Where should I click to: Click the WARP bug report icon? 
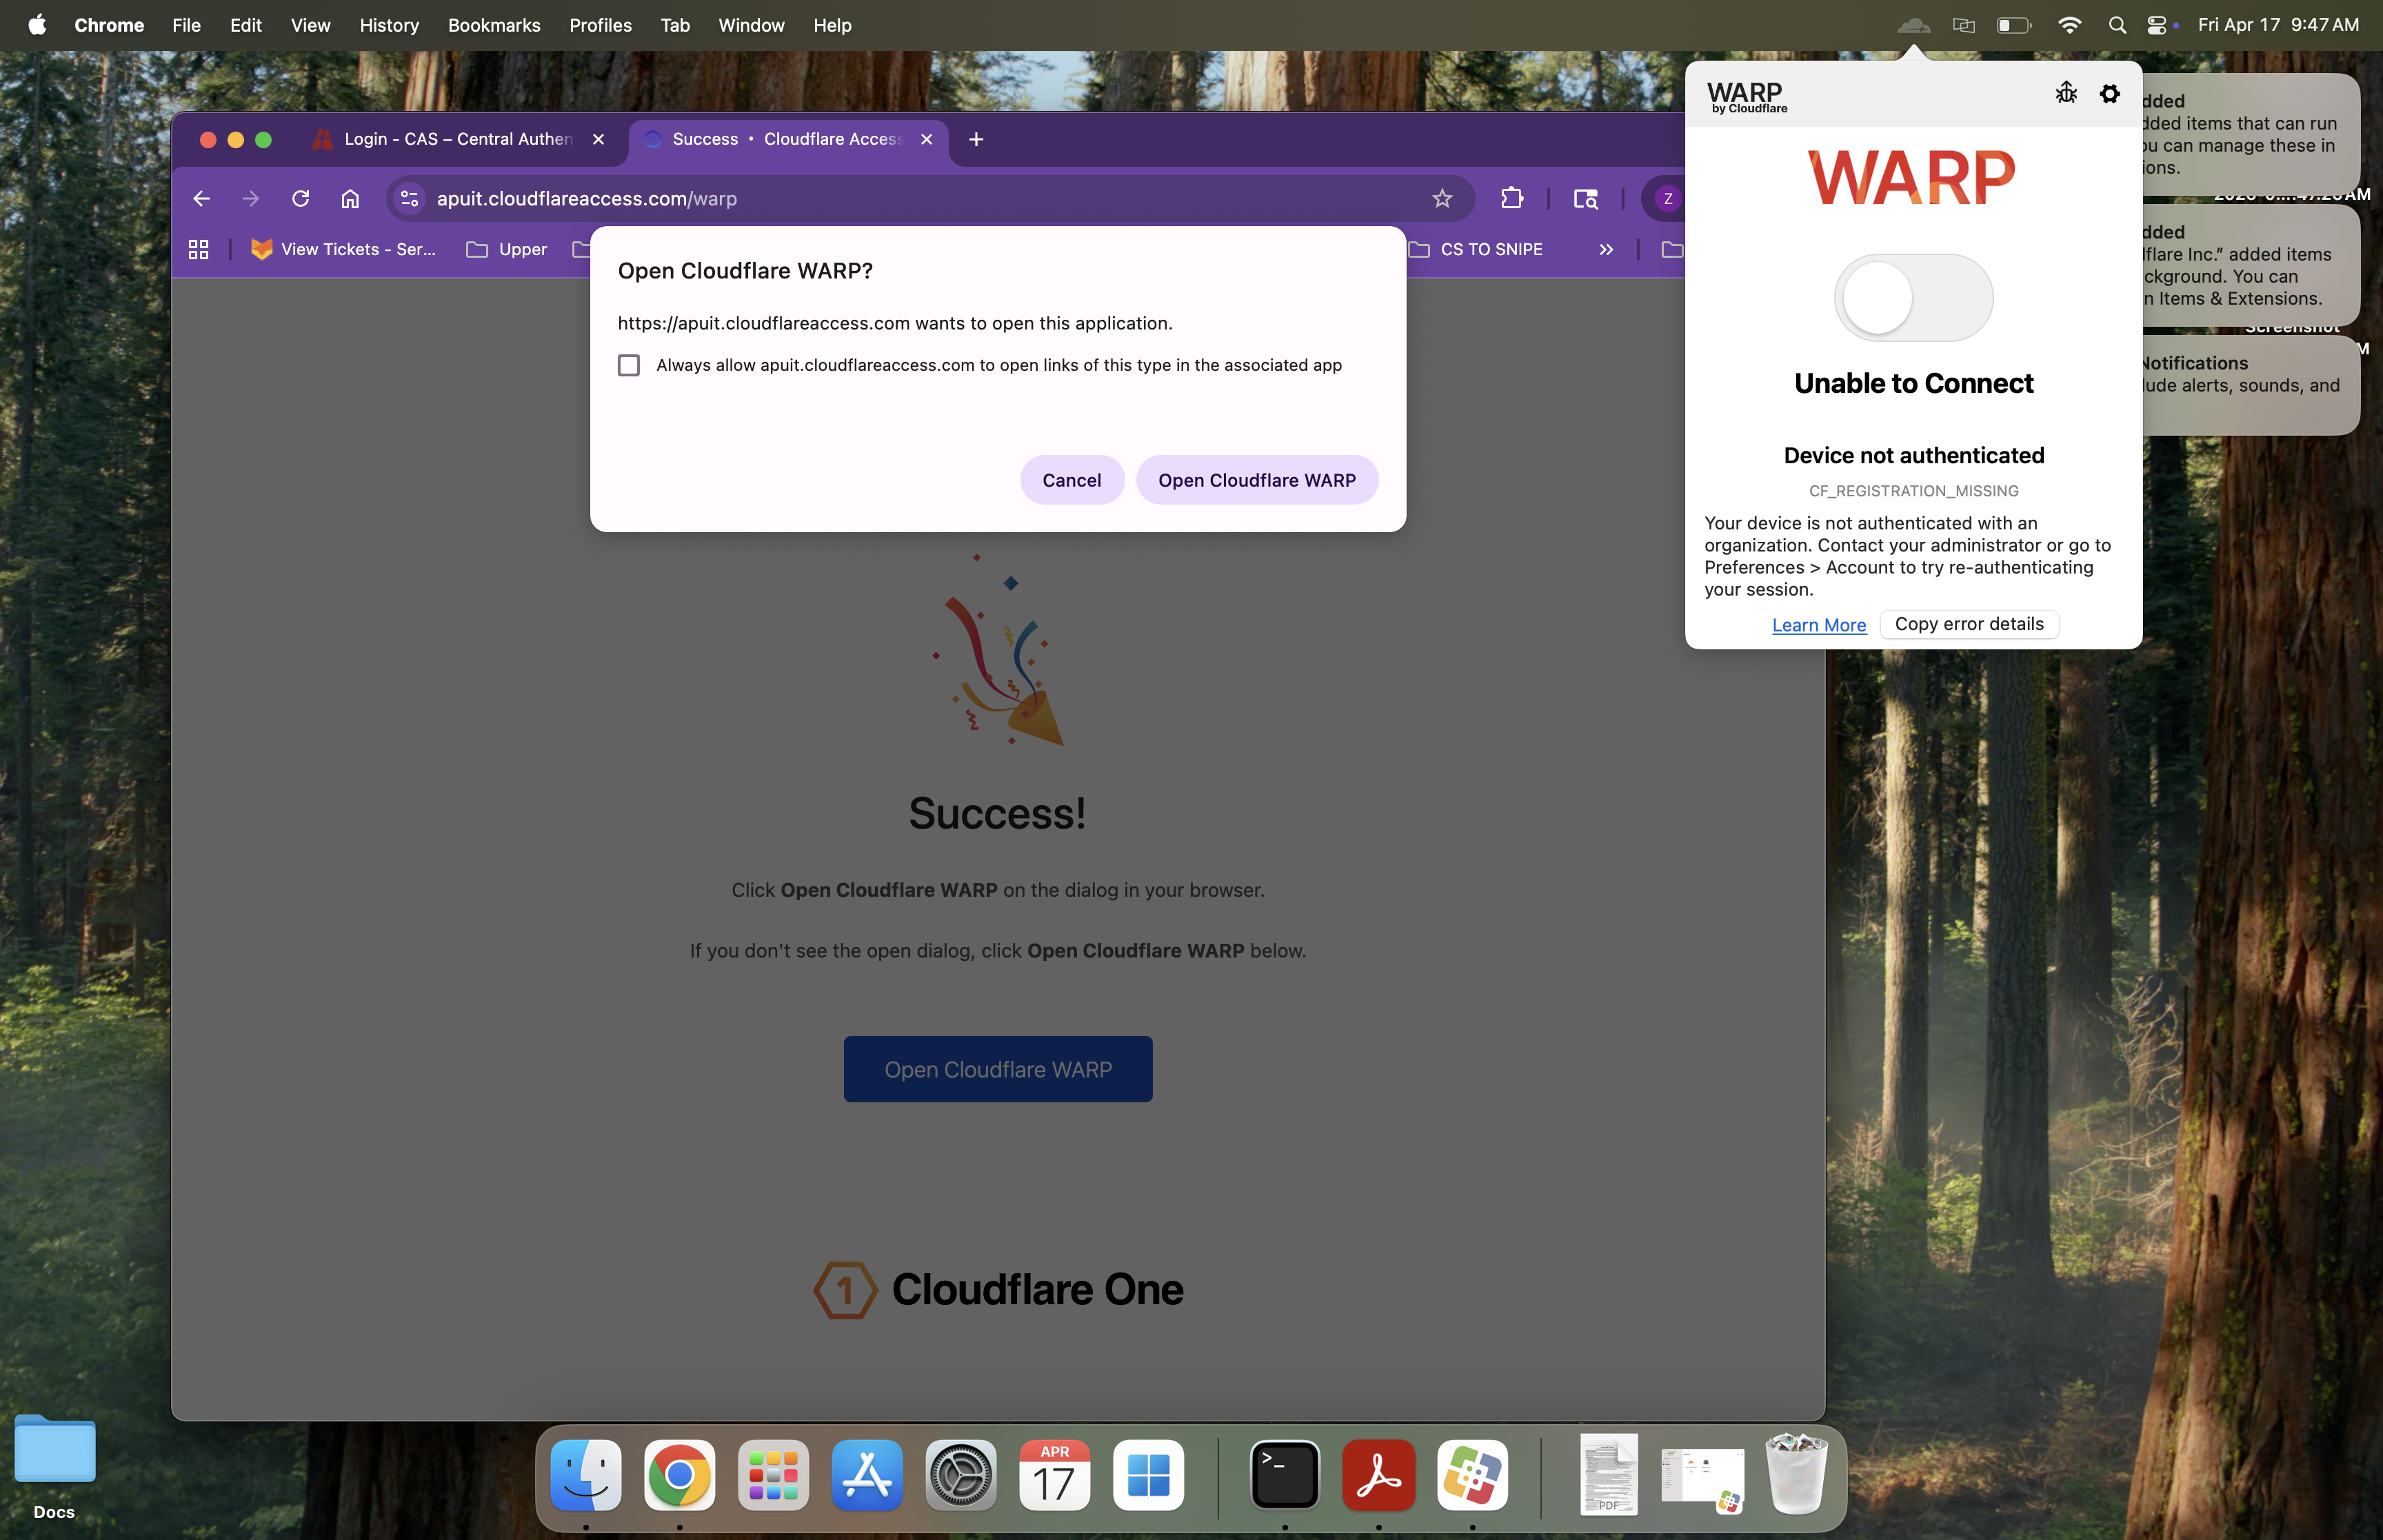(x=2065, y=94)
